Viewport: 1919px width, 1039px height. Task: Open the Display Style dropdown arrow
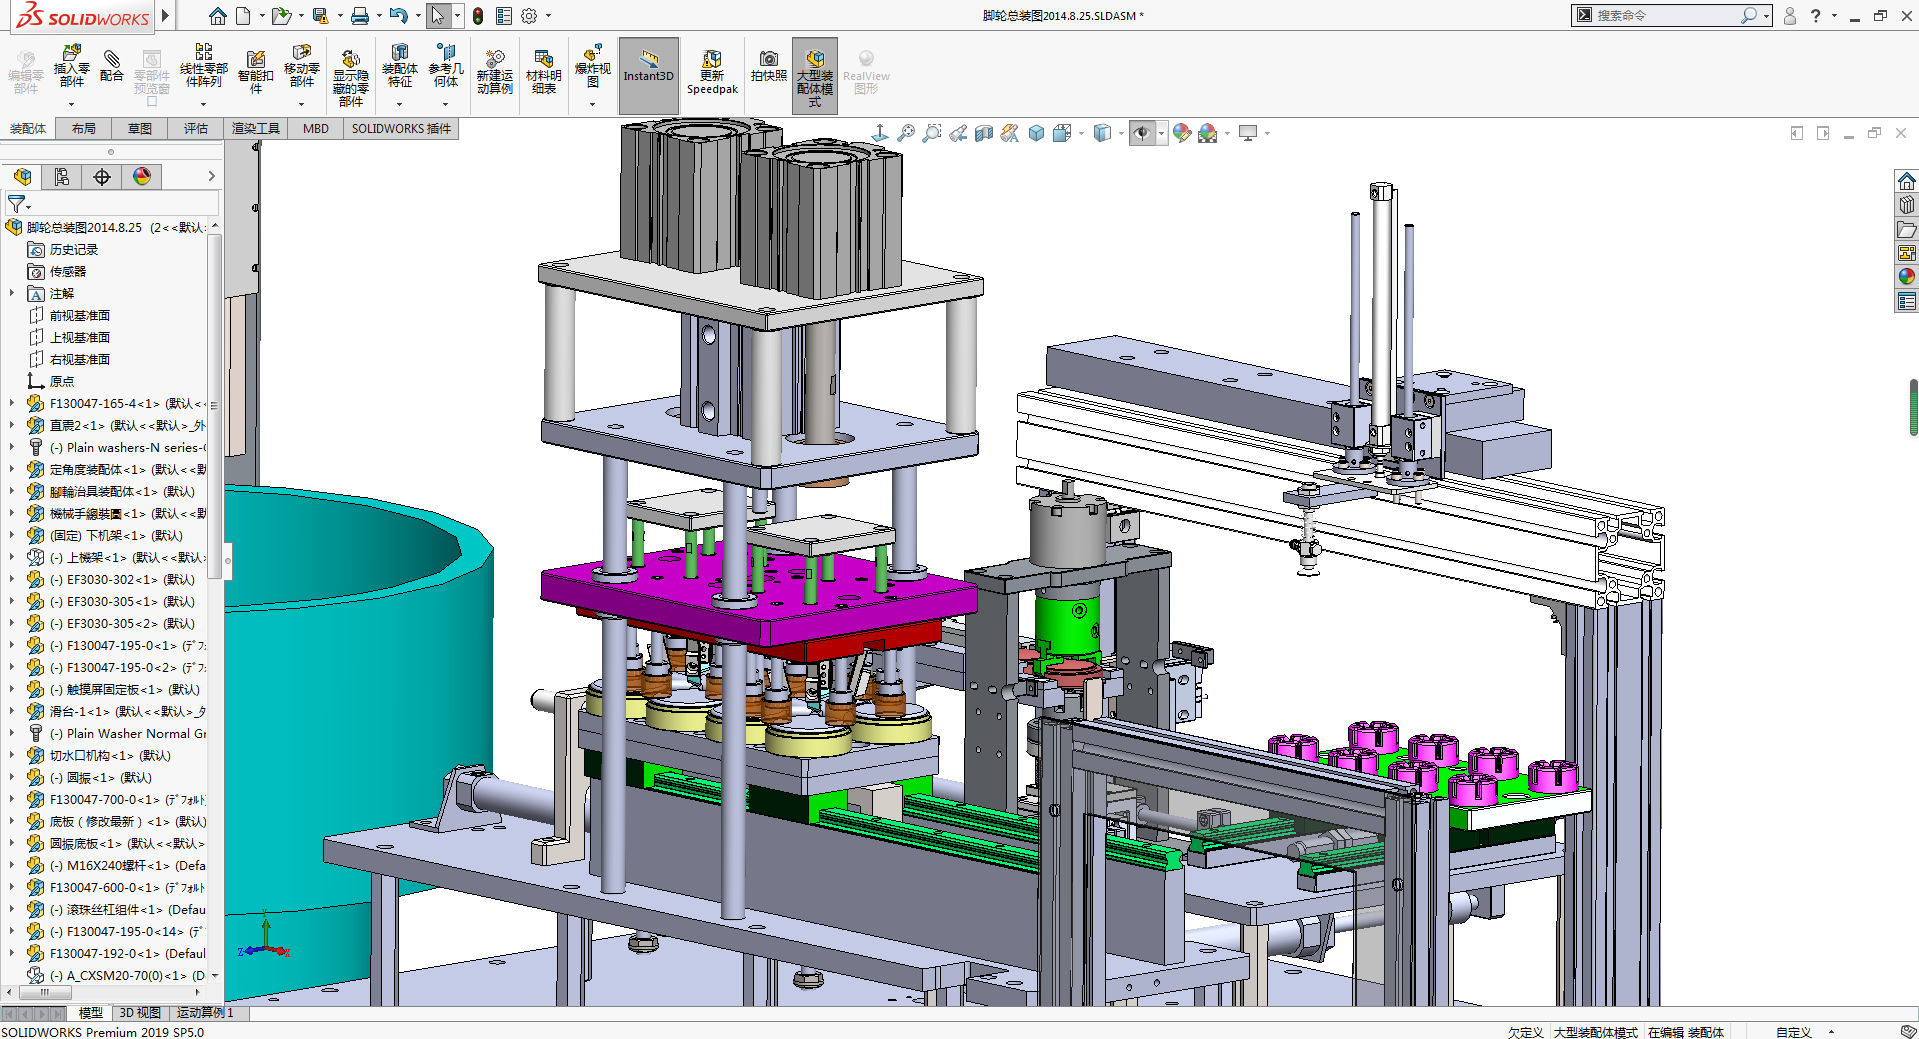pyautogui.click(x=1121, y=133)
